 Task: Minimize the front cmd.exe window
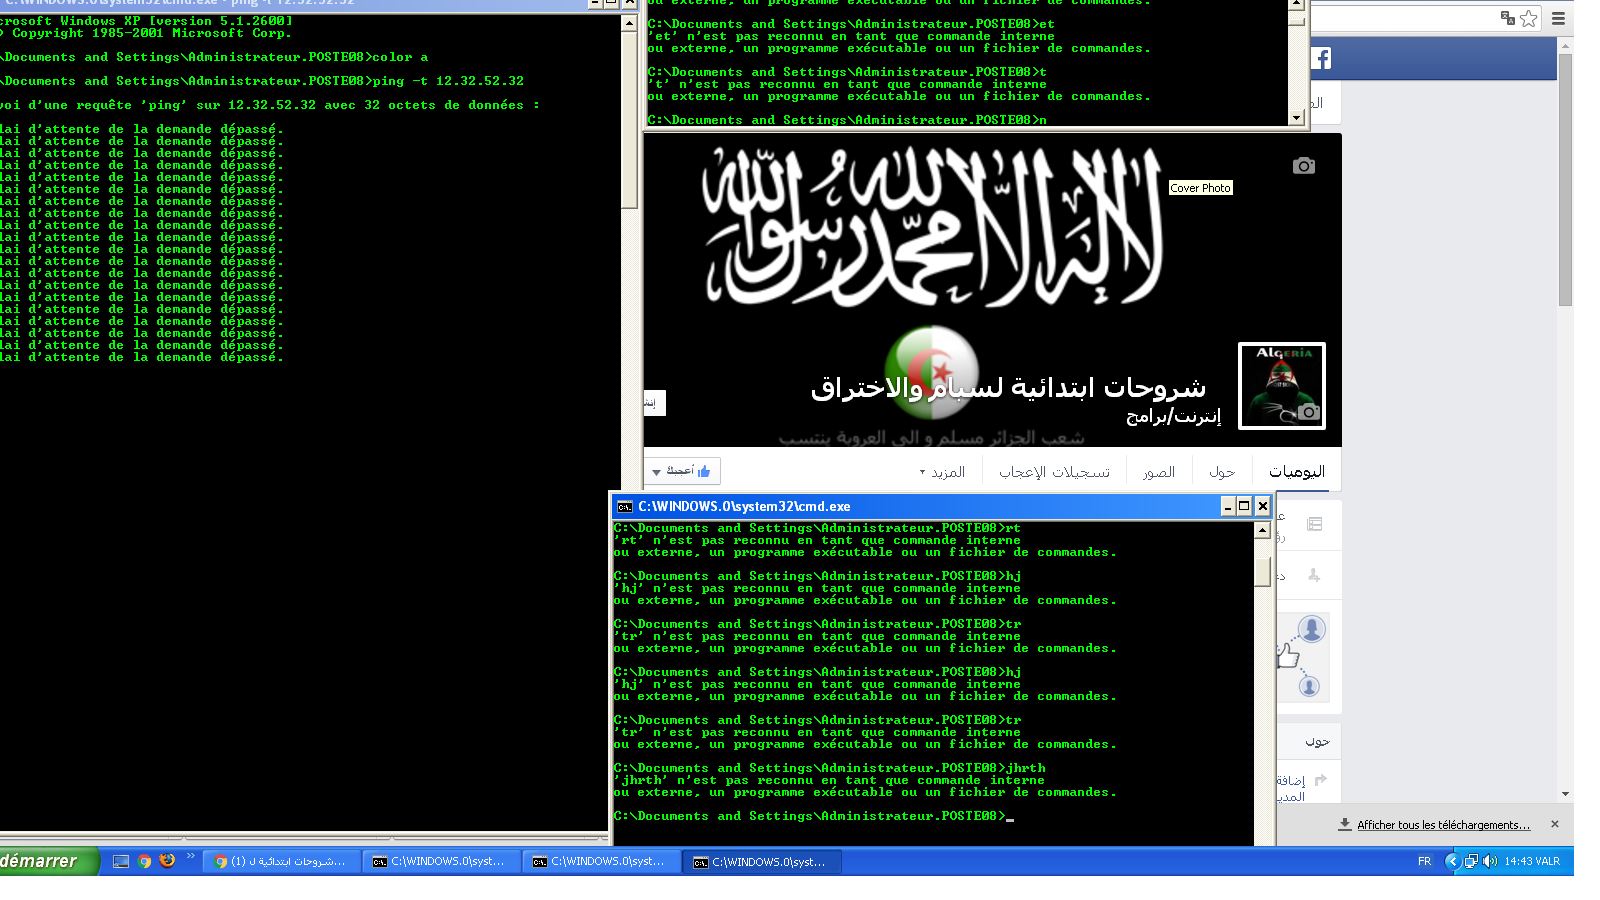1227,506
